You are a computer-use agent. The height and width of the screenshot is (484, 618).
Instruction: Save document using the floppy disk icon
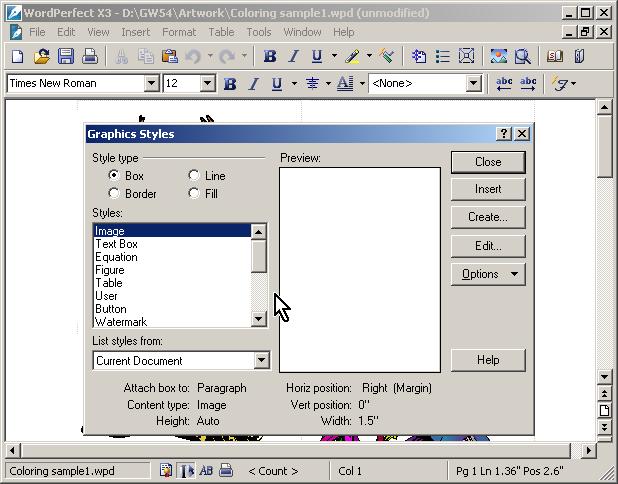coord(66,56)
